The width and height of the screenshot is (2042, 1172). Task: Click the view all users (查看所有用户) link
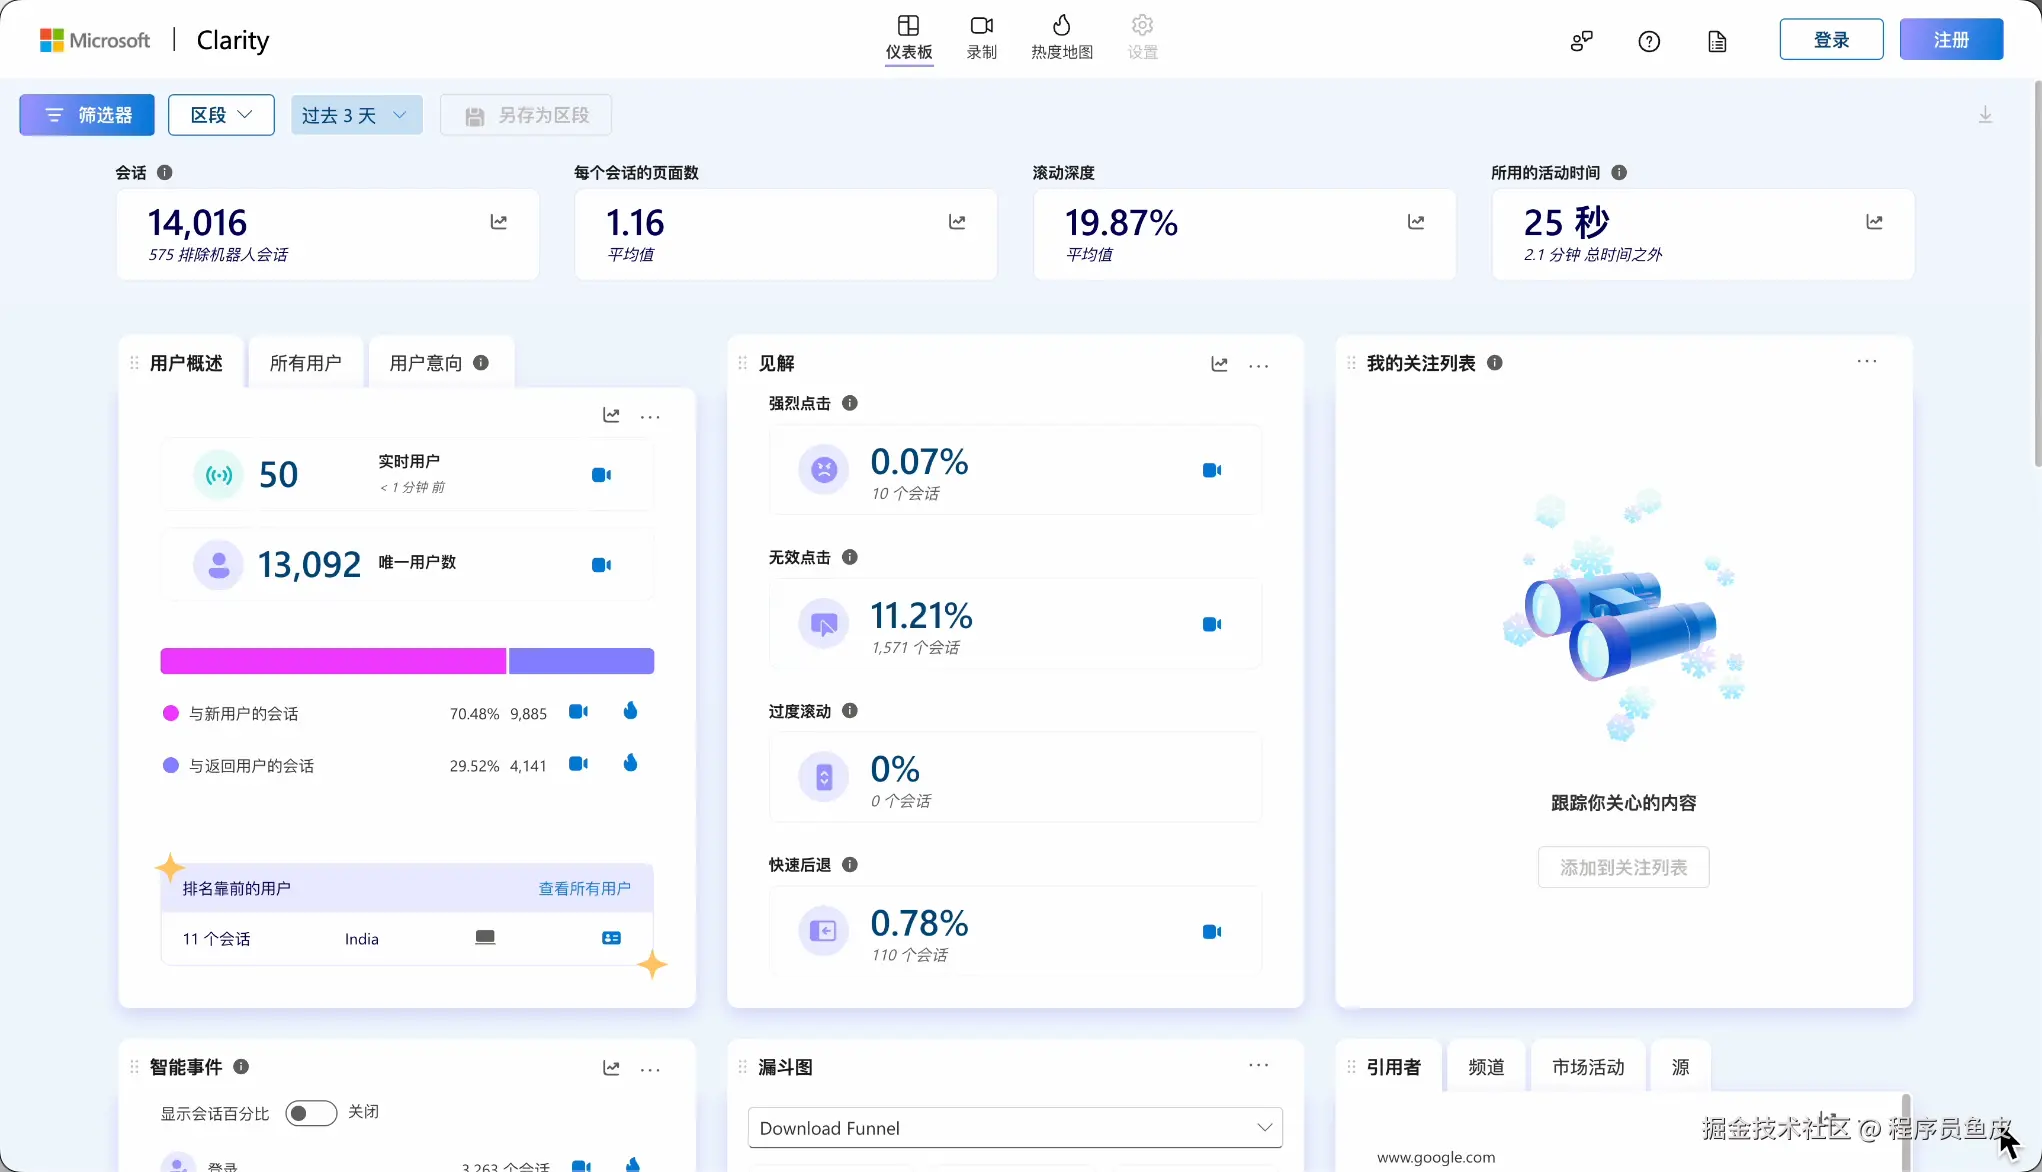(584, 888)
